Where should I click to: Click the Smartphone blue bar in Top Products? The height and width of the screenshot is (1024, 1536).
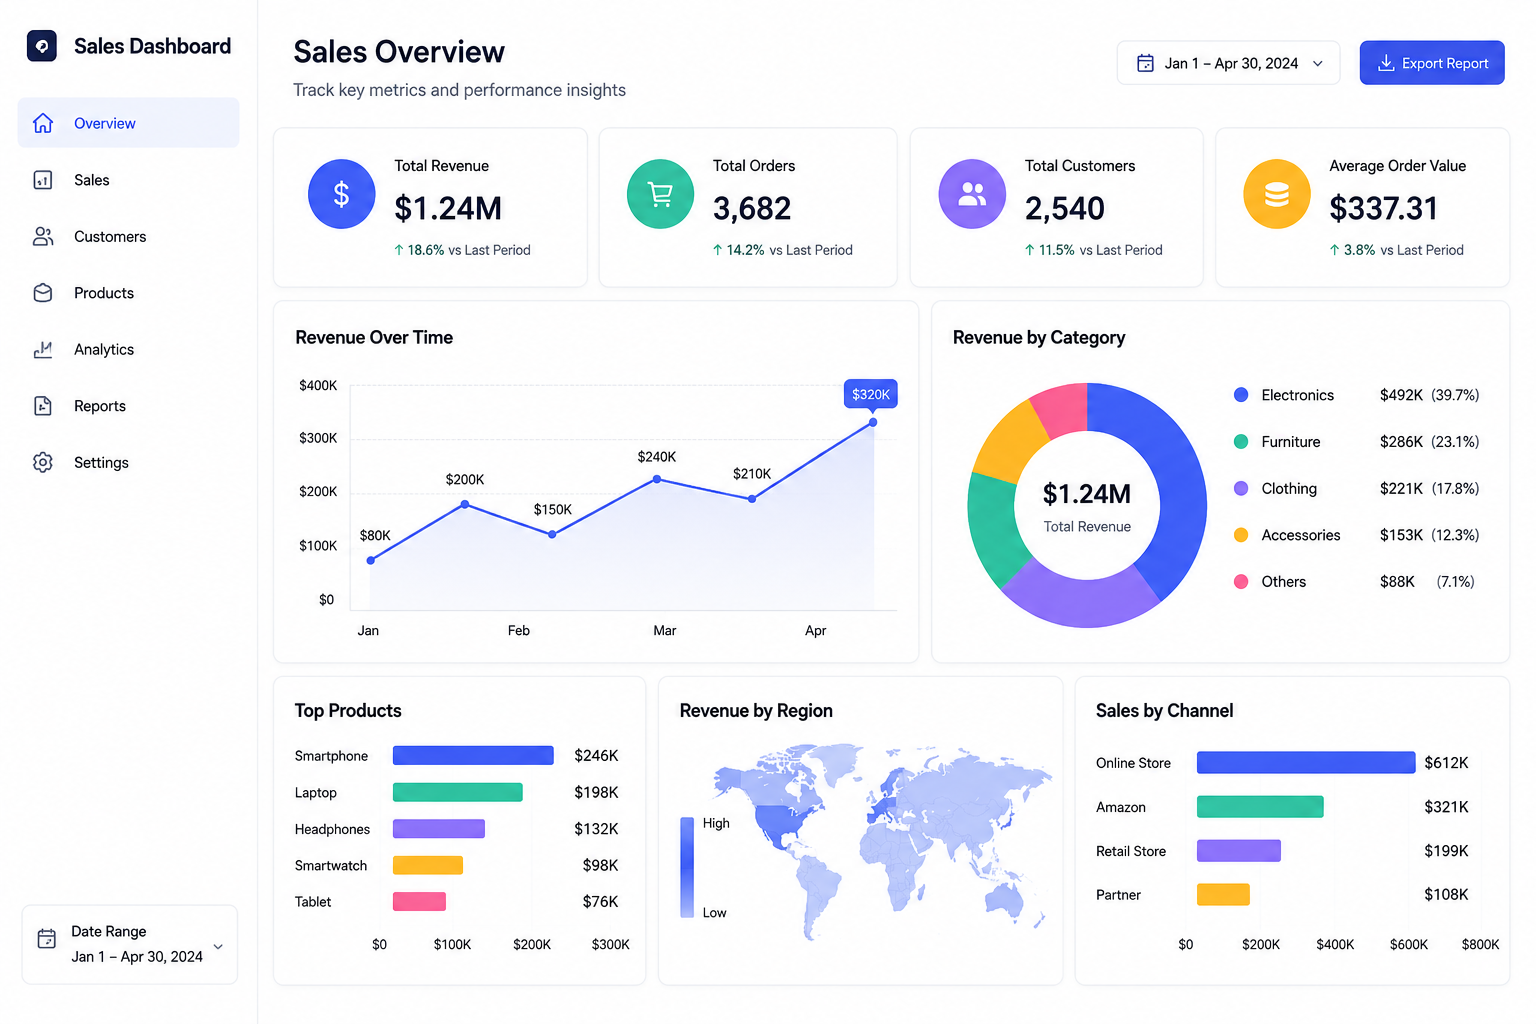(473, 755)
